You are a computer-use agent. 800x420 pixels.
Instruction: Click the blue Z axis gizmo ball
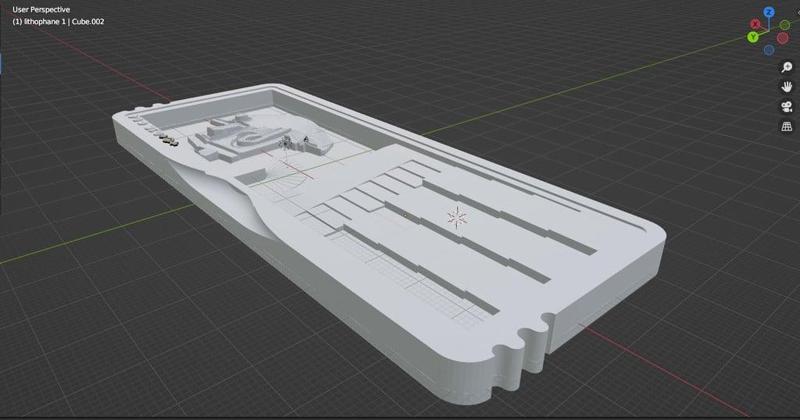(x=769, y=12)
